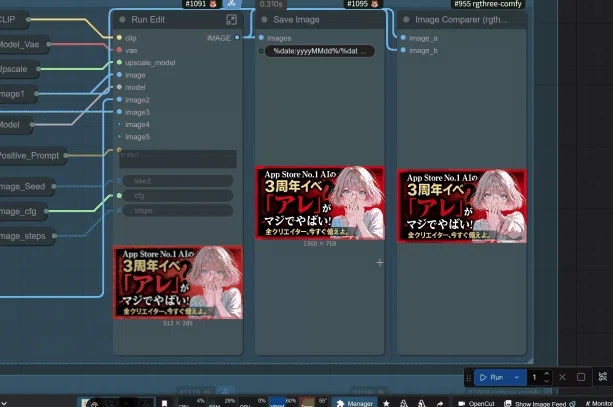Click the Image_steps node output port
This screenshot has height=407, width=613.
(54, 236)
